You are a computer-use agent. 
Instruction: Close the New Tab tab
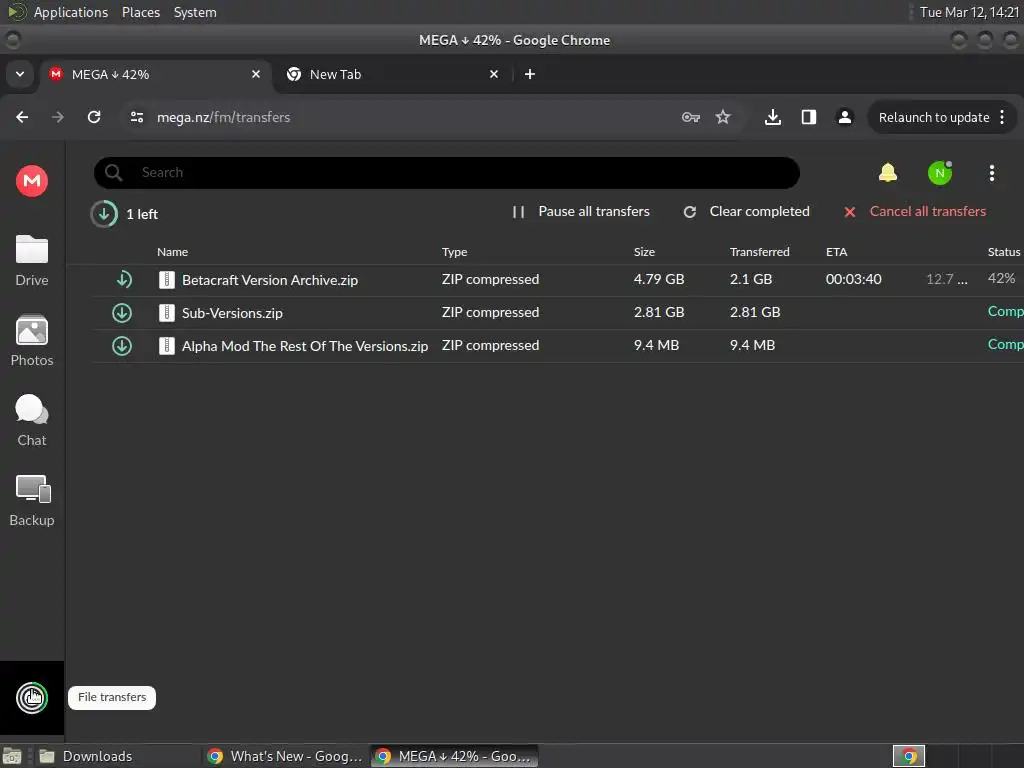(x=494, y=74)
